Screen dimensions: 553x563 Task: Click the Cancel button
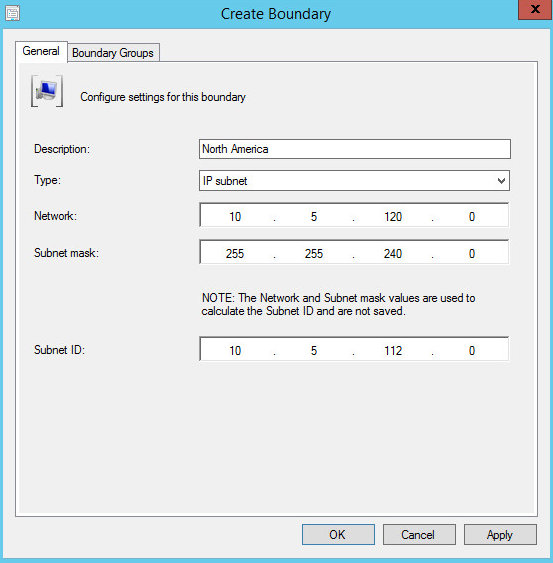[419, 535]
